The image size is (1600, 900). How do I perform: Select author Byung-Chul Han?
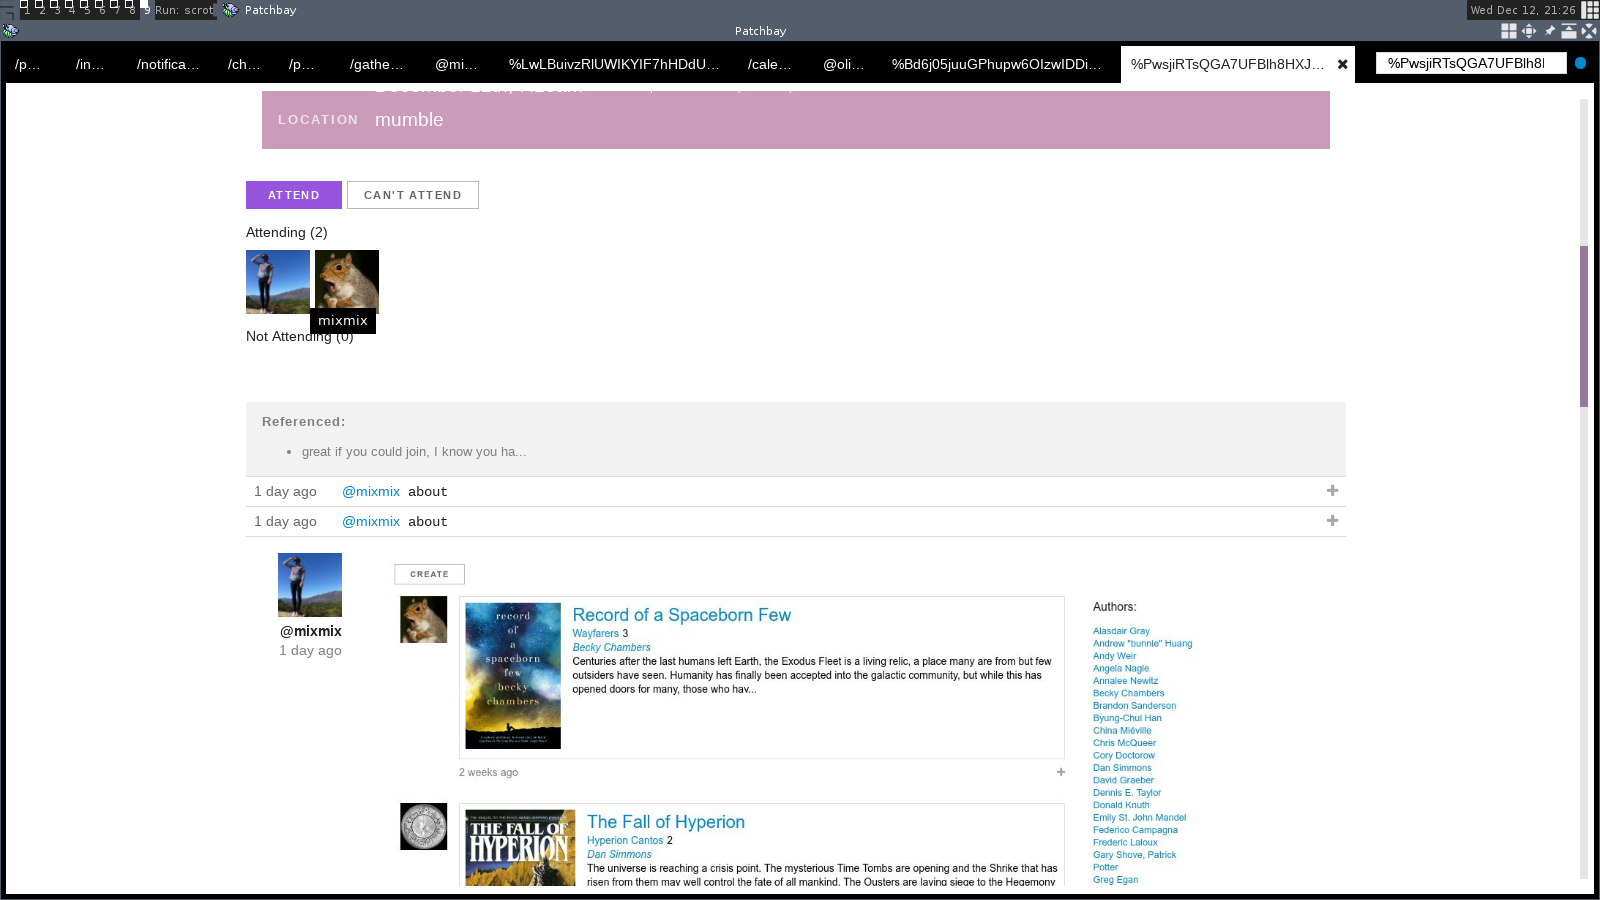coord(1128,718)
